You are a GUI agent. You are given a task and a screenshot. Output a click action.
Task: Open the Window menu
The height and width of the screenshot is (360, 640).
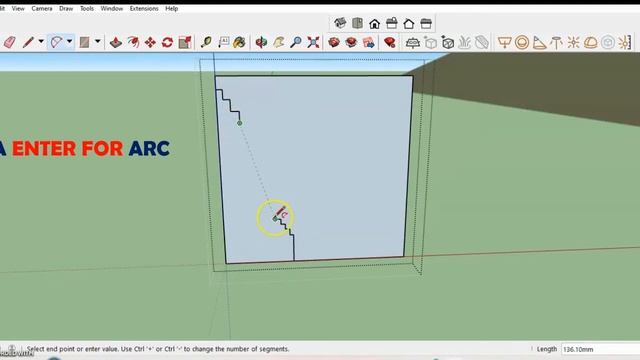point(111,9)
